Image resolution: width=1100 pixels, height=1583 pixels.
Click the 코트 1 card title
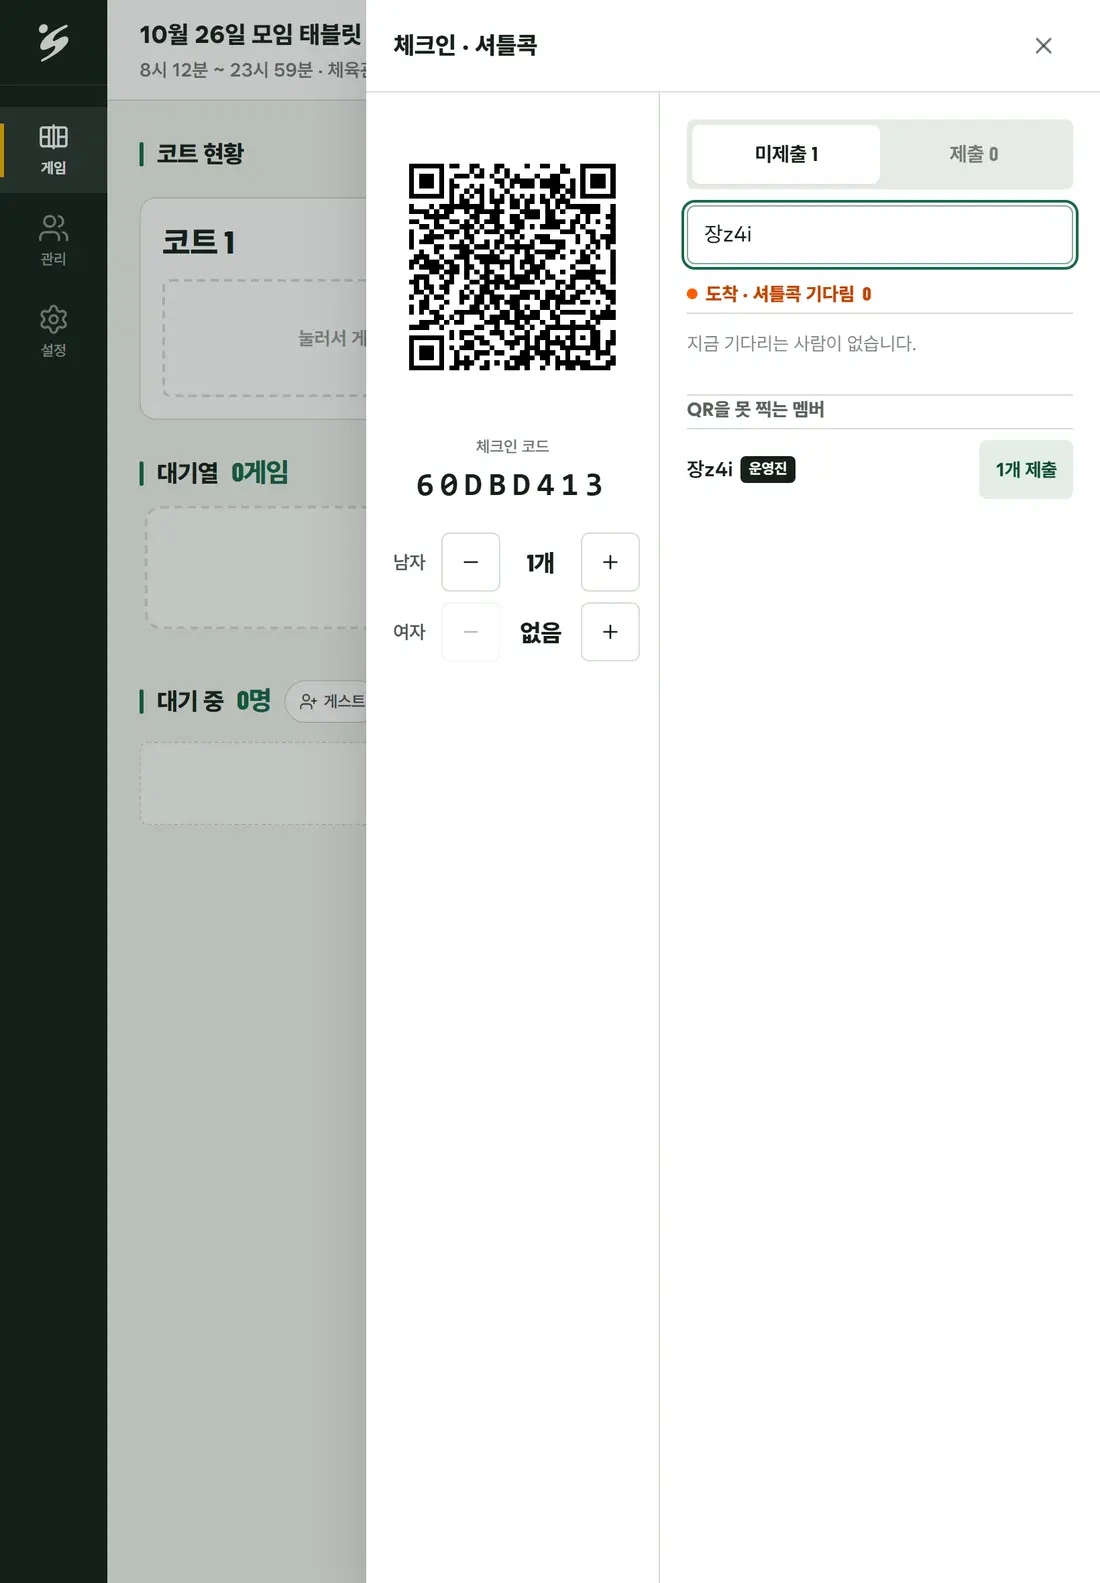pyautogui.click(x=198, y=242)
